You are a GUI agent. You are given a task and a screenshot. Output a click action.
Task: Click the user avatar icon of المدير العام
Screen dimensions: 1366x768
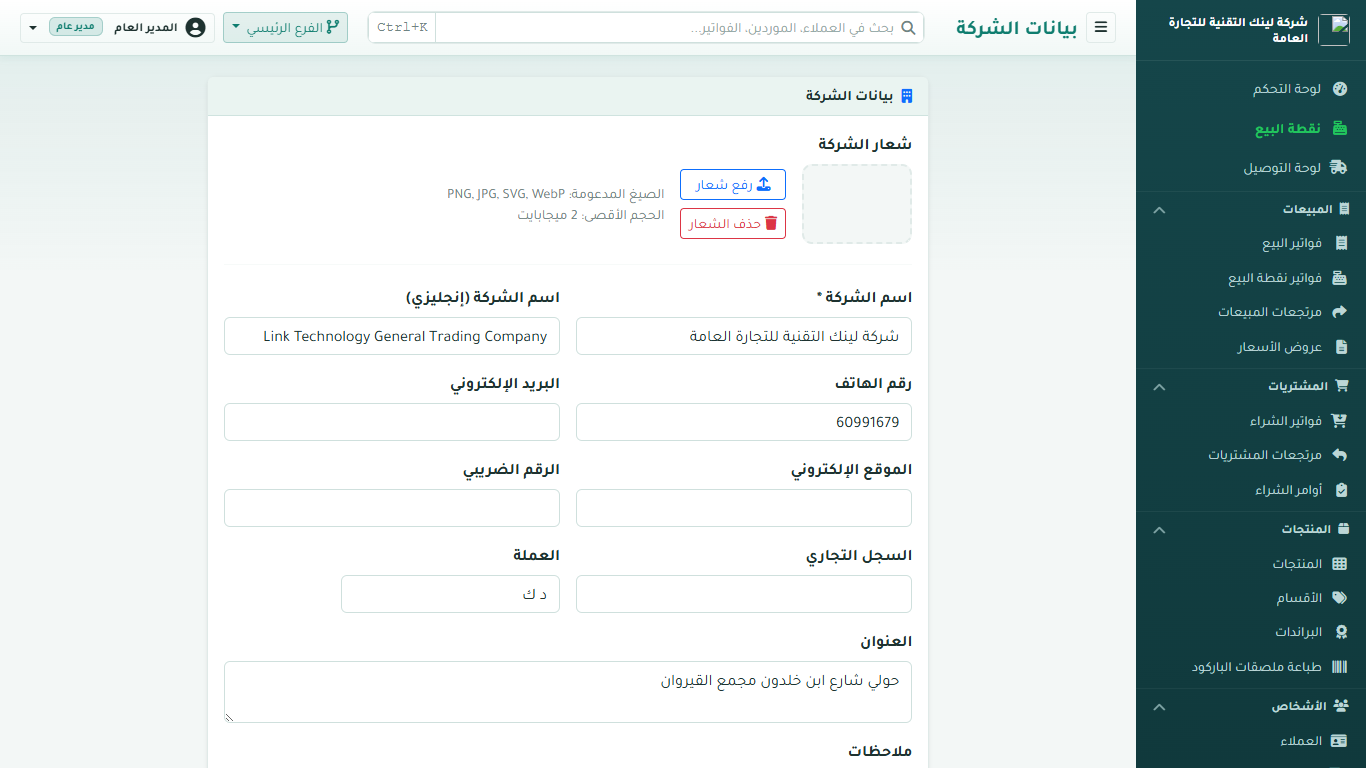point(196,27)
